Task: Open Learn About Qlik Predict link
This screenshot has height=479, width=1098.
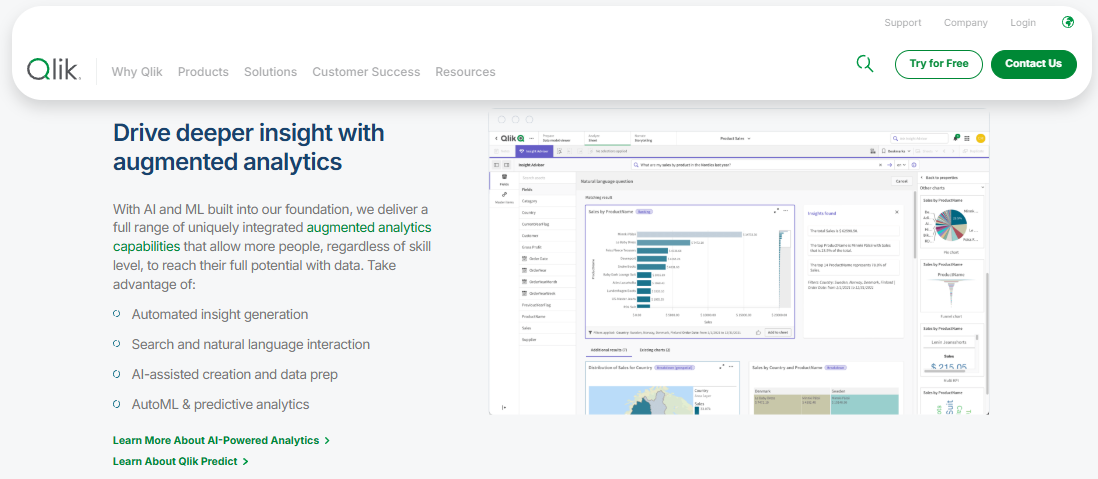Action: click(x=181, y=461)
